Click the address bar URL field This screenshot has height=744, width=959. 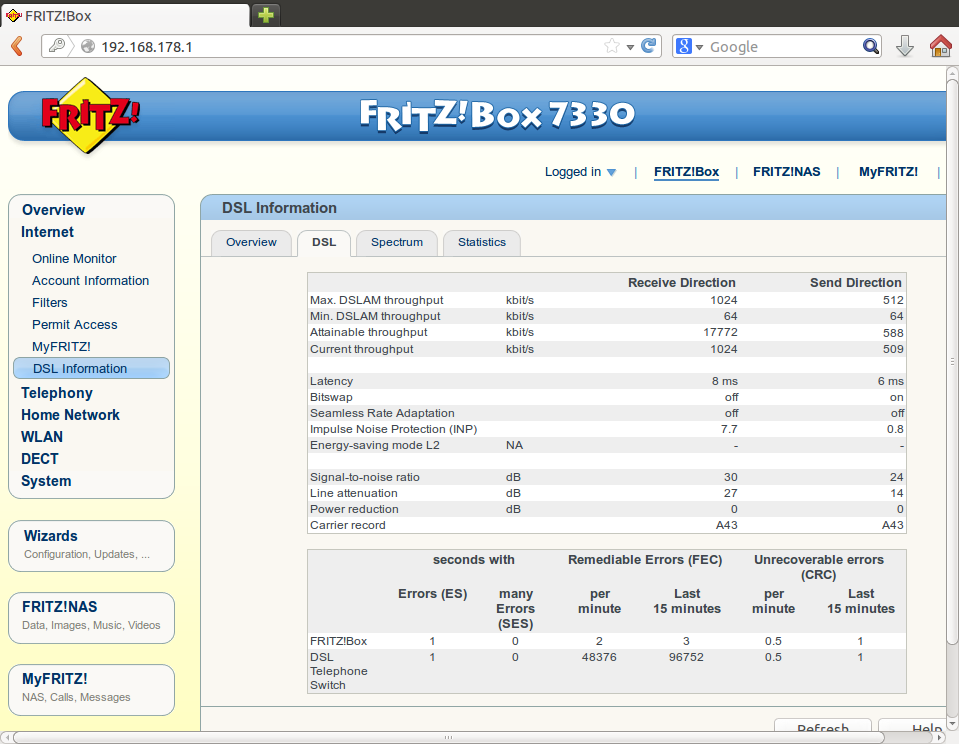coord(340,46)
